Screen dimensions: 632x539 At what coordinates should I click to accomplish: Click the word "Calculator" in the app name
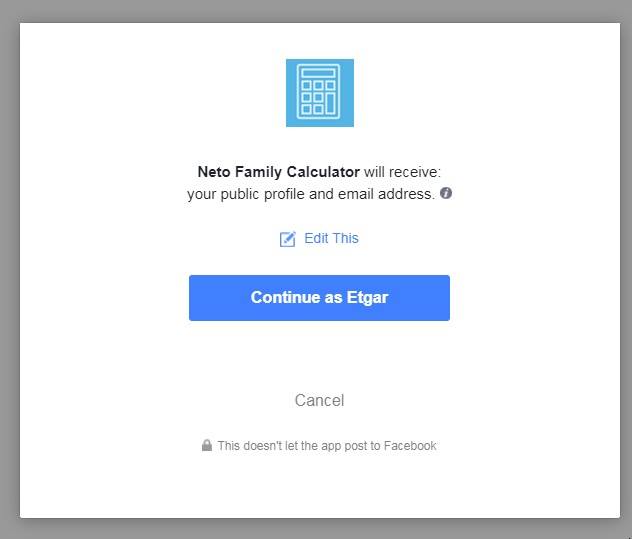(322, 172)
